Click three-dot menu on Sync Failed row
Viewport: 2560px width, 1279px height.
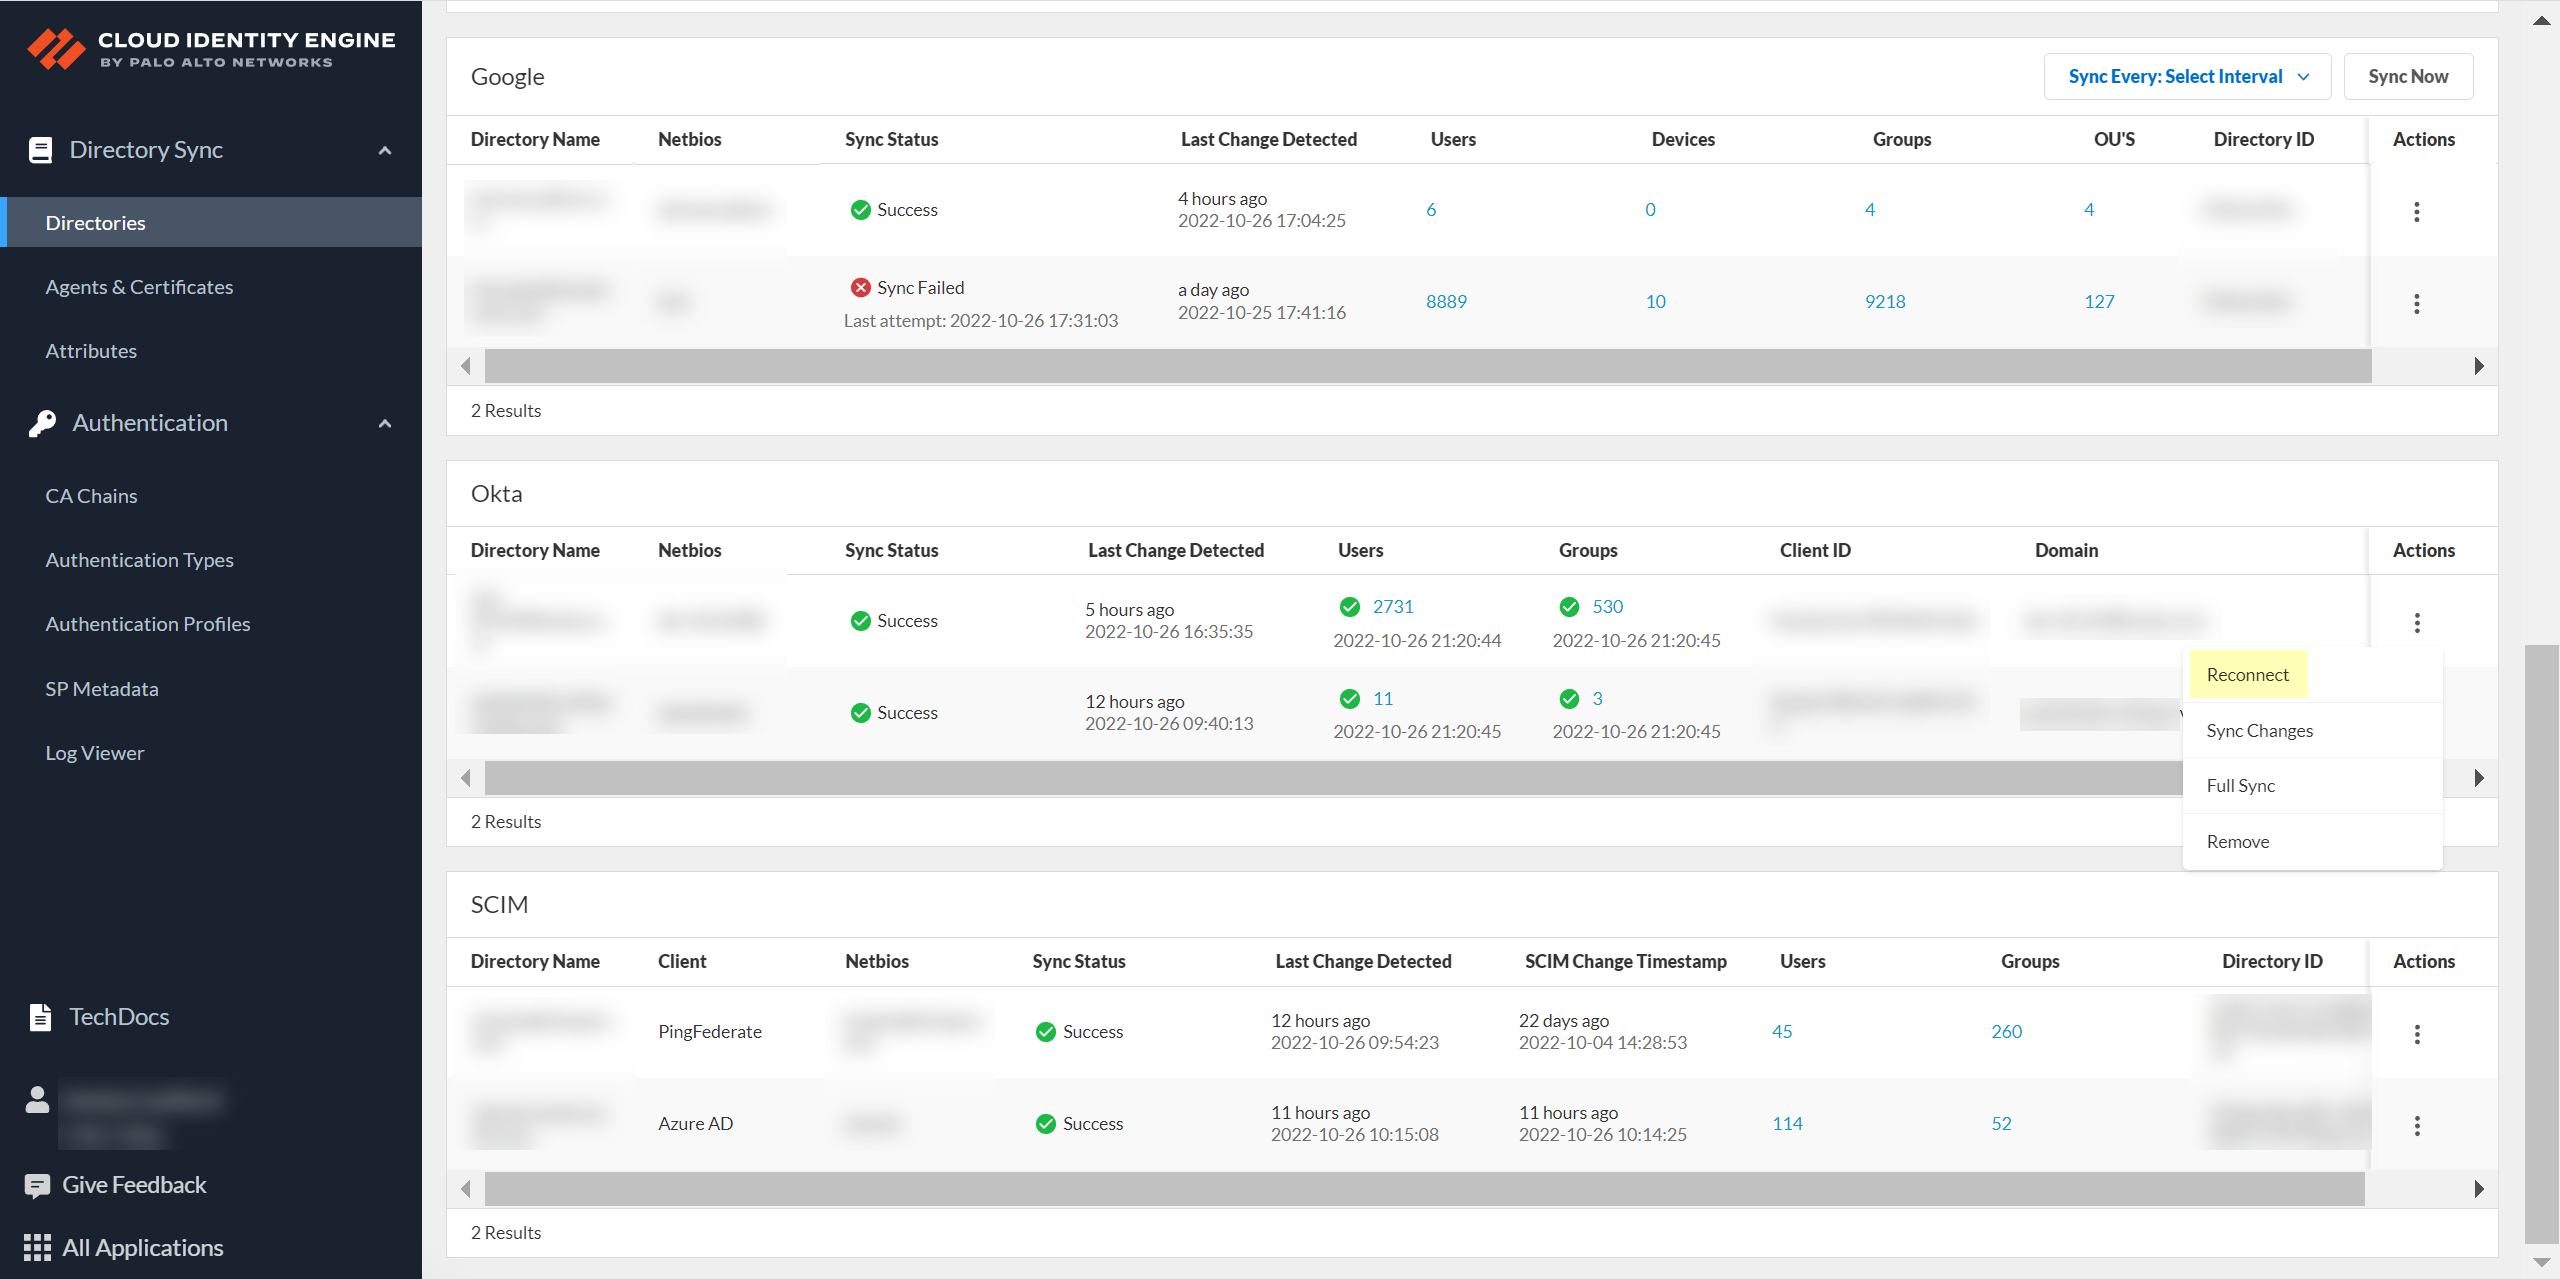coord(2417,304)
